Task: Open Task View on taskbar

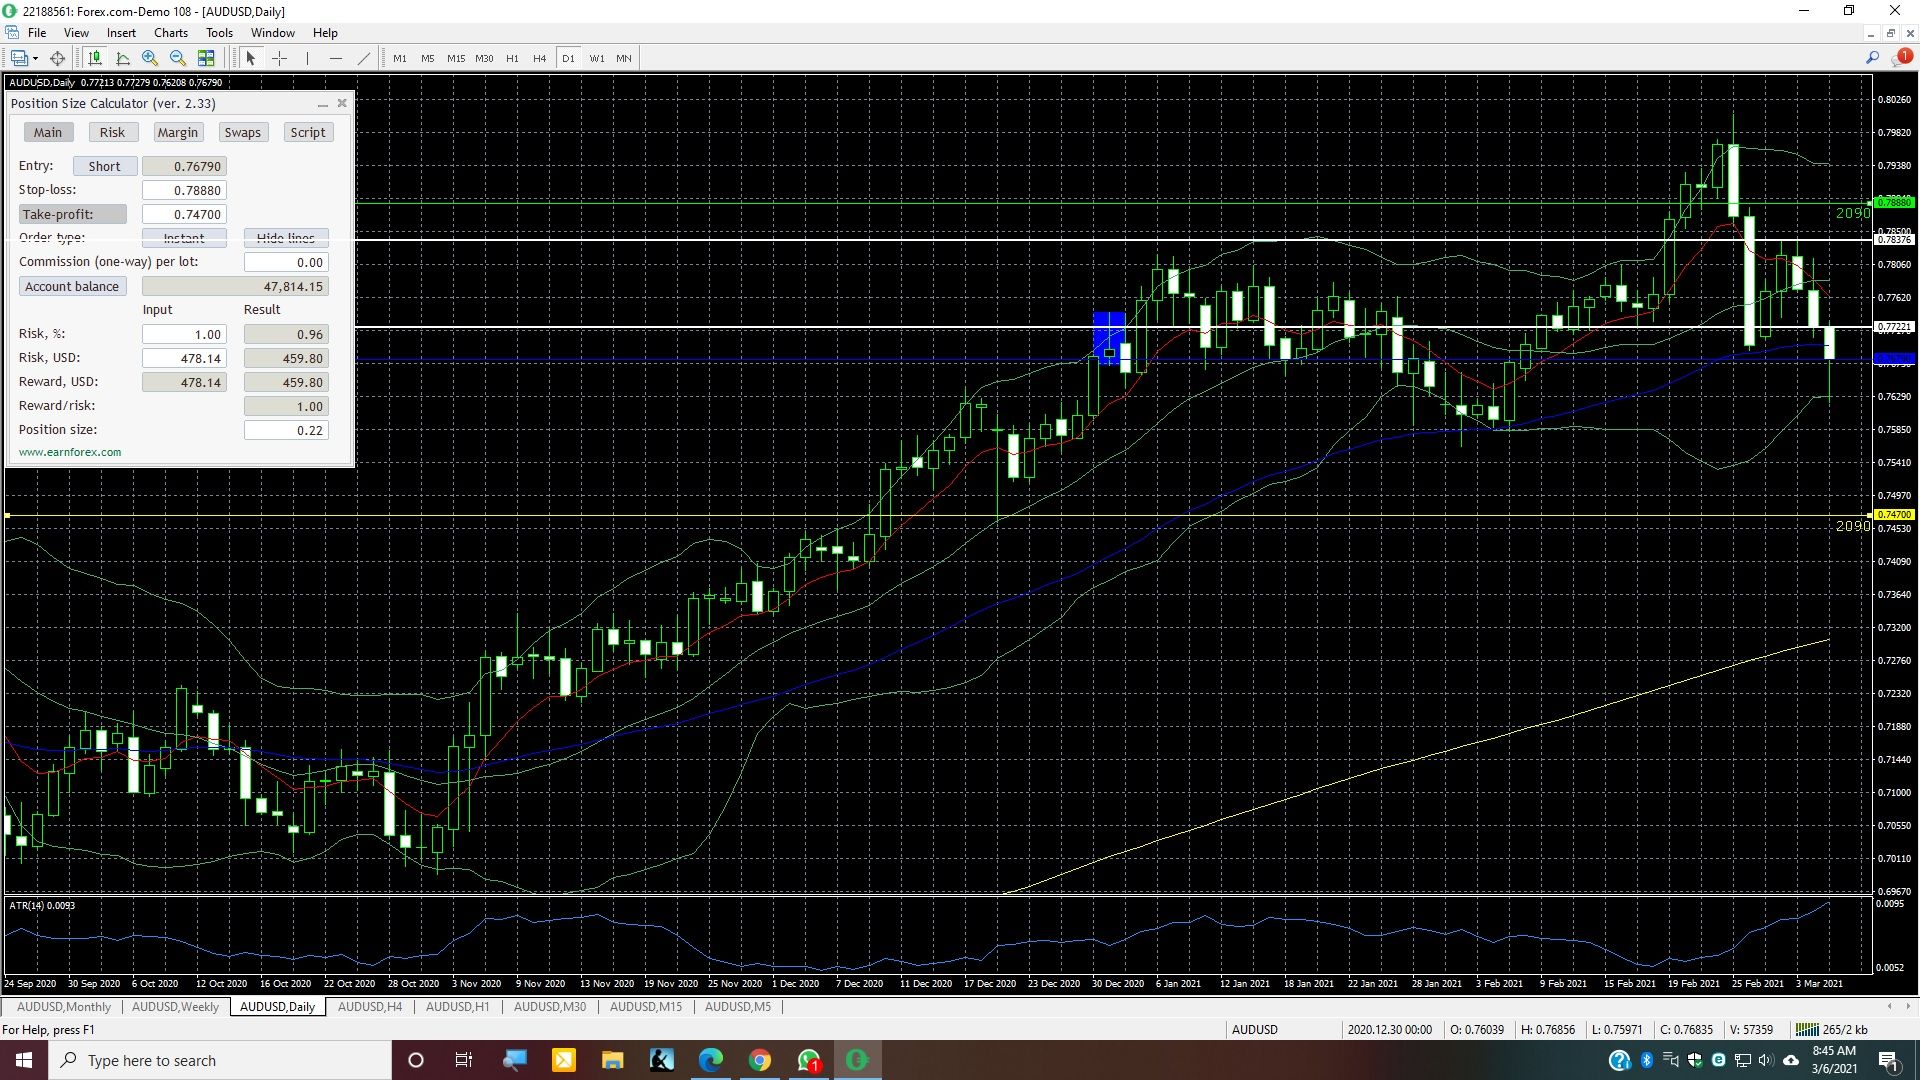Action: point(463,1060)
